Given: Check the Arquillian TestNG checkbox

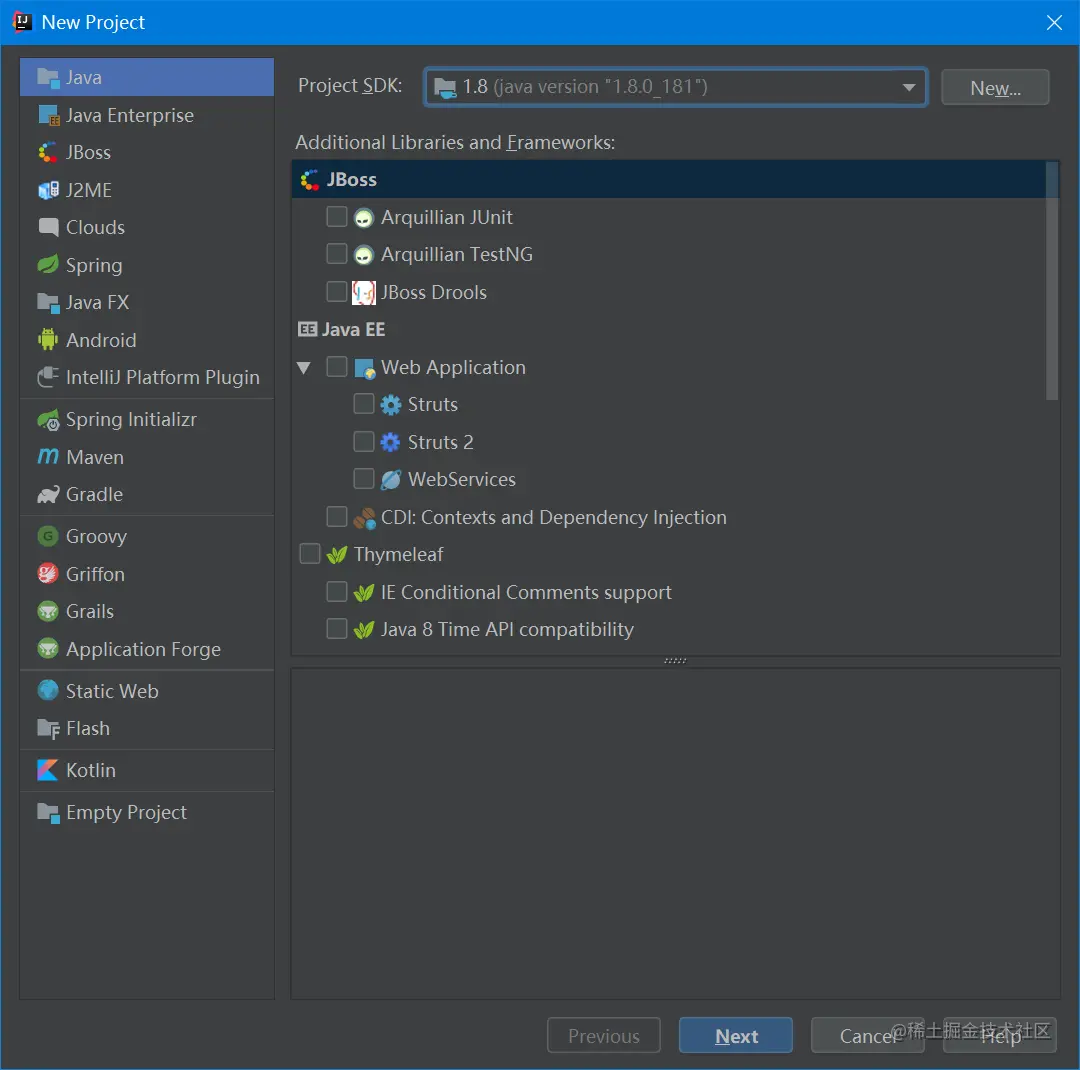Looking at the screenshot, I should pyautogui.click(x=337, y=254).
